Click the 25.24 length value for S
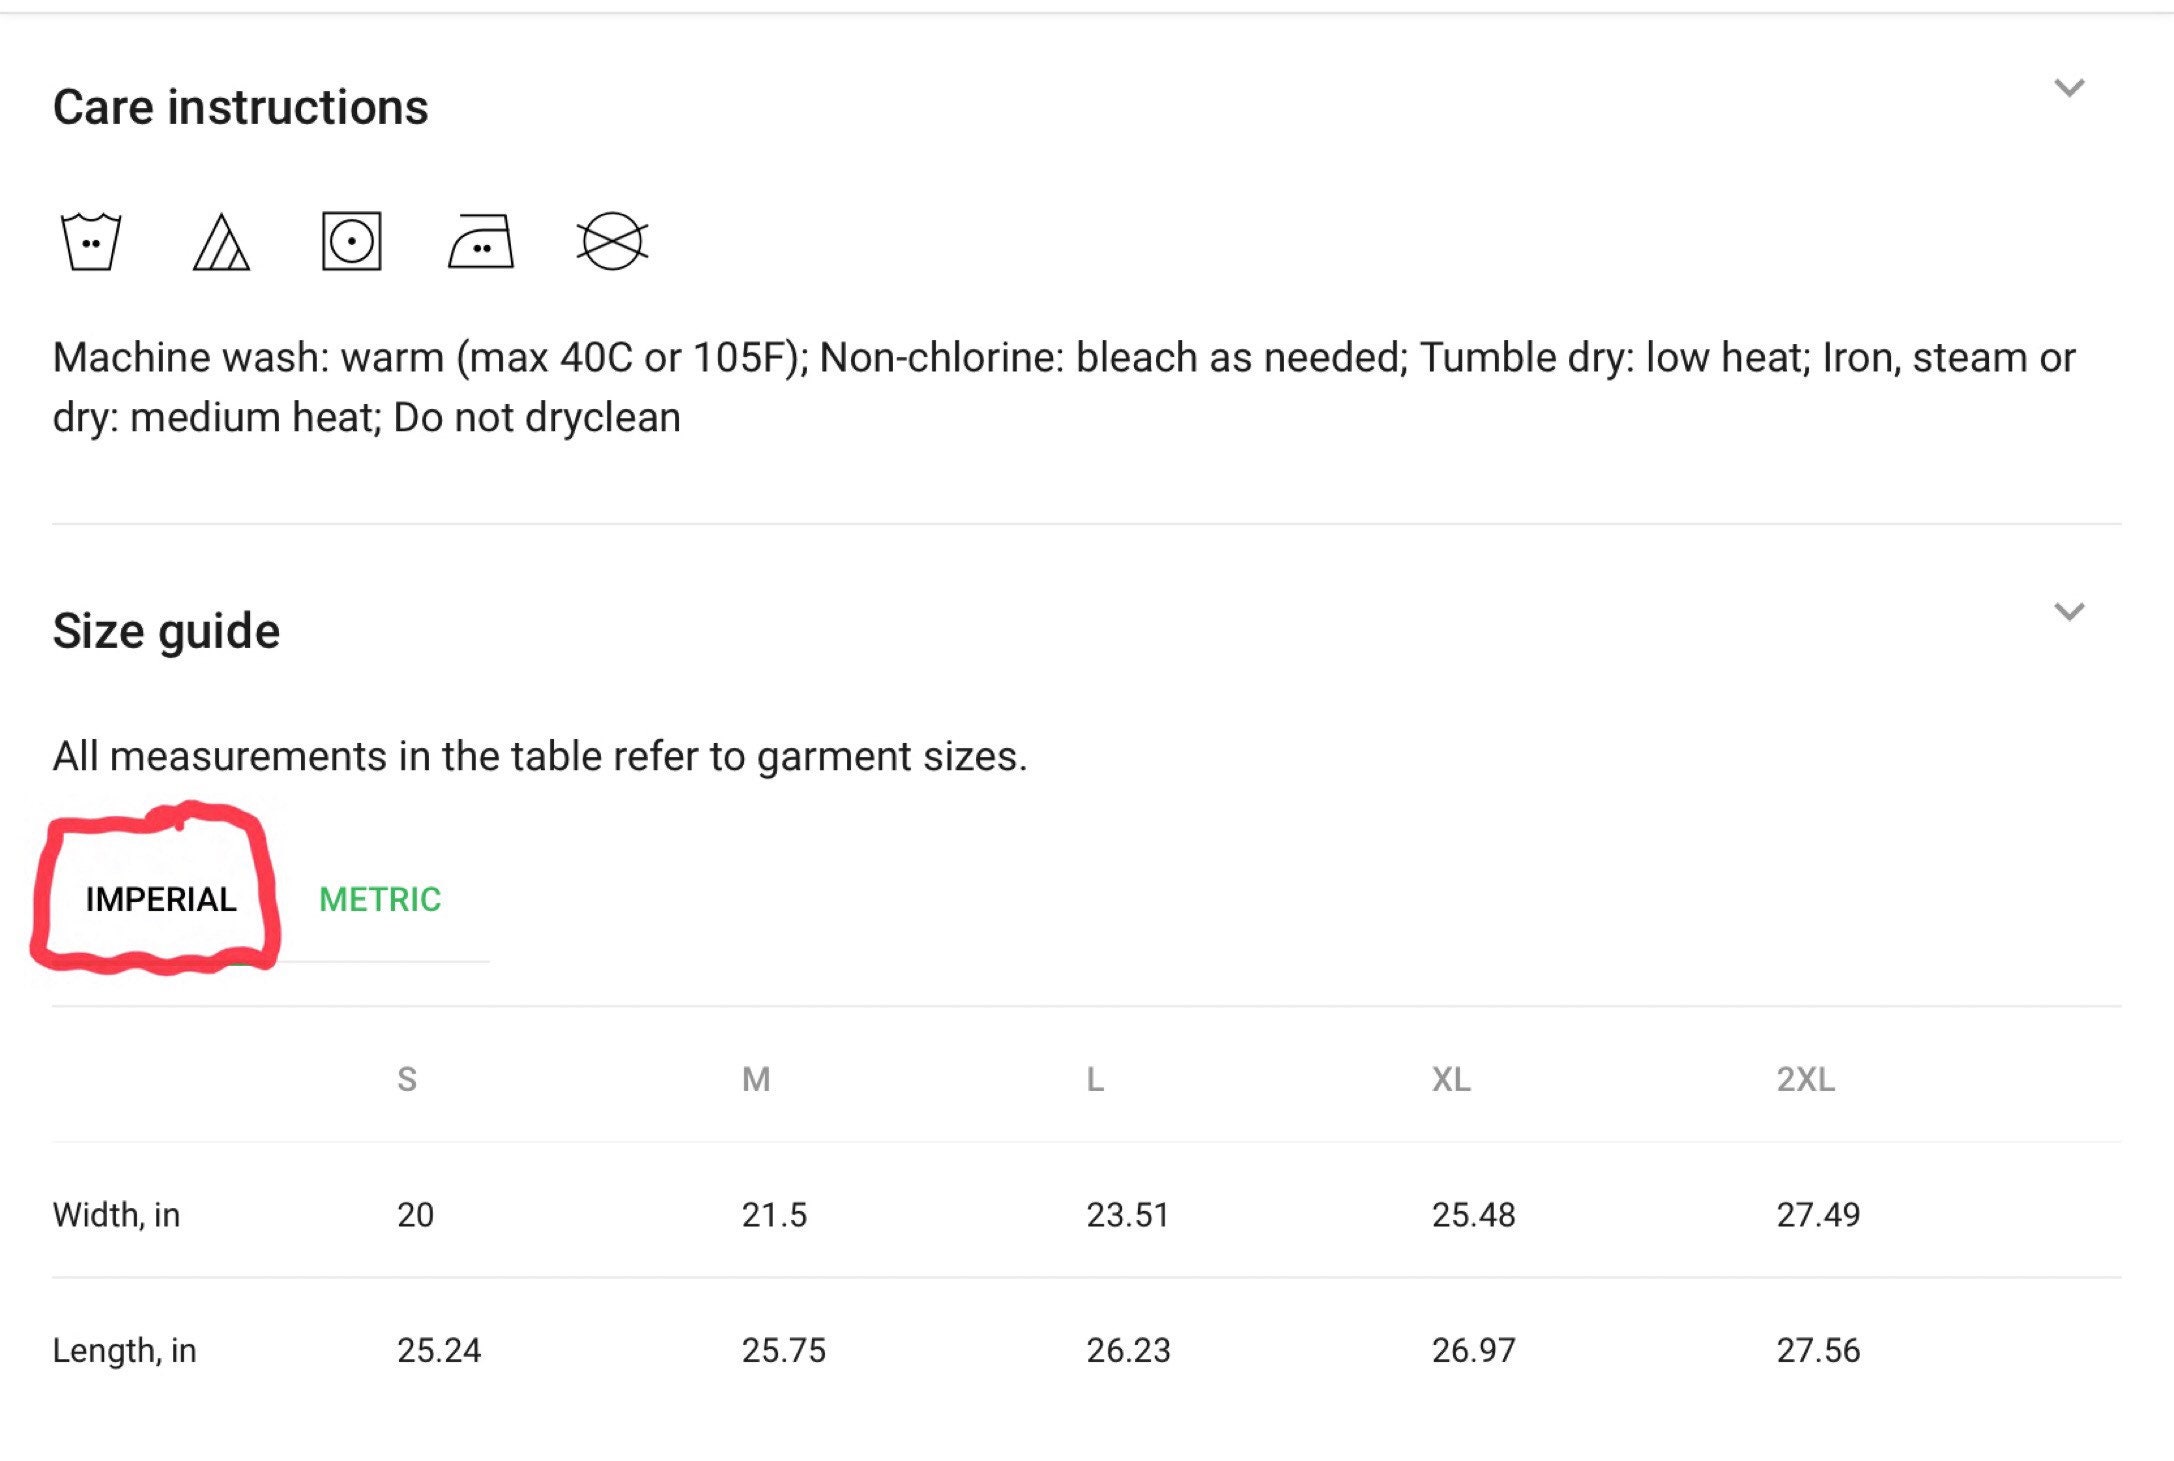The height and width of the screenshot is (1461, 2174). pyautogui.click(x=439, y=1351)
